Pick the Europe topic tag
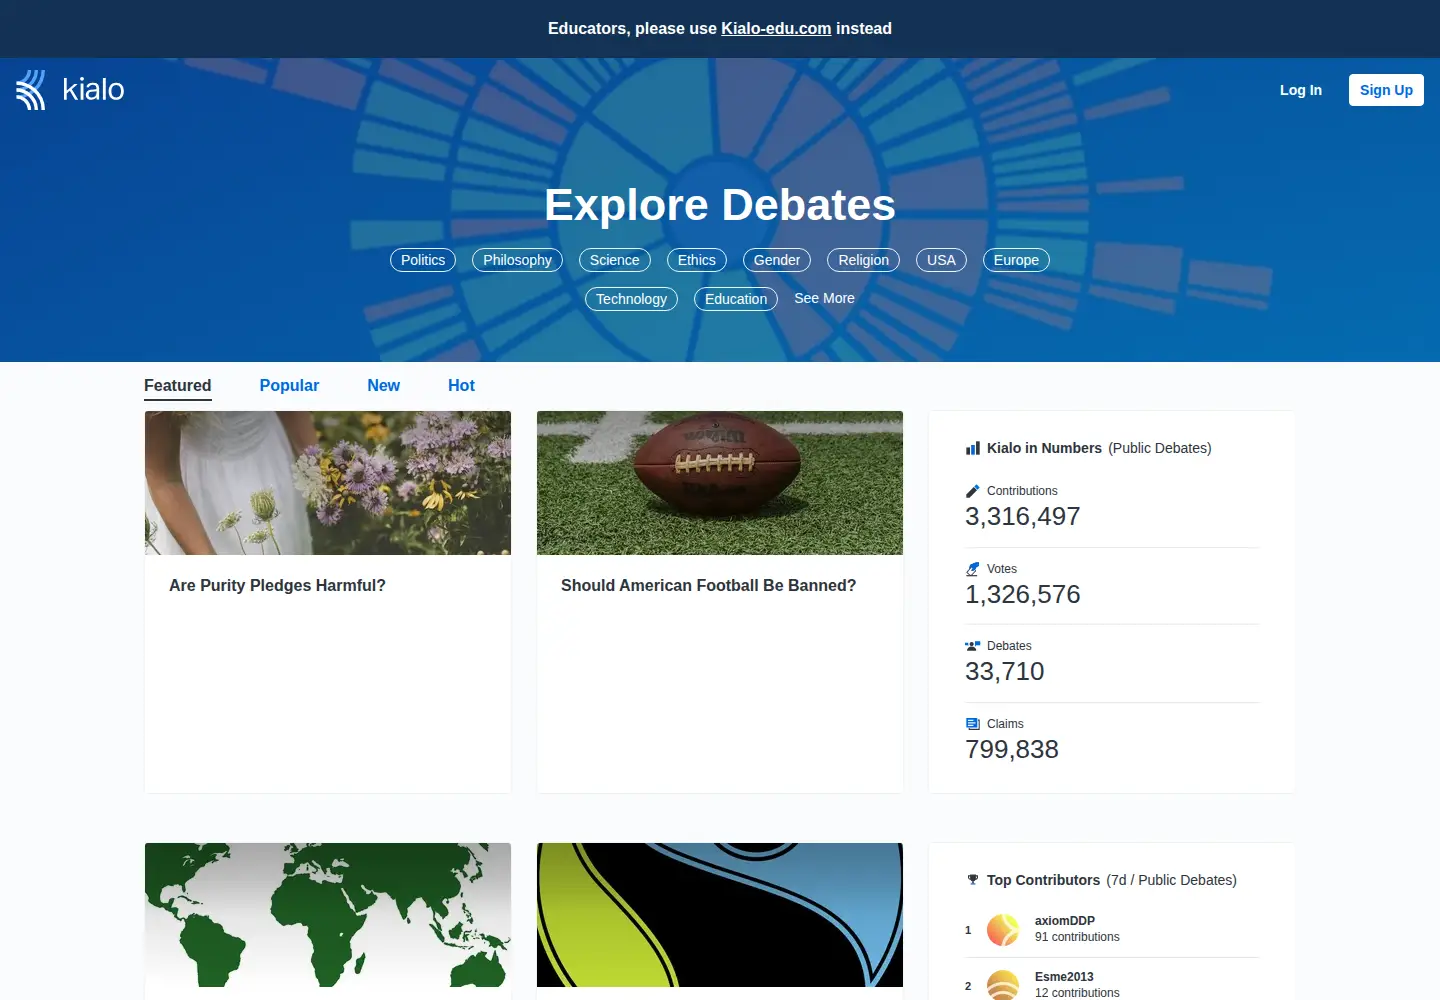Viewport: 1440px width, 1000px height. pos(1016,260)
